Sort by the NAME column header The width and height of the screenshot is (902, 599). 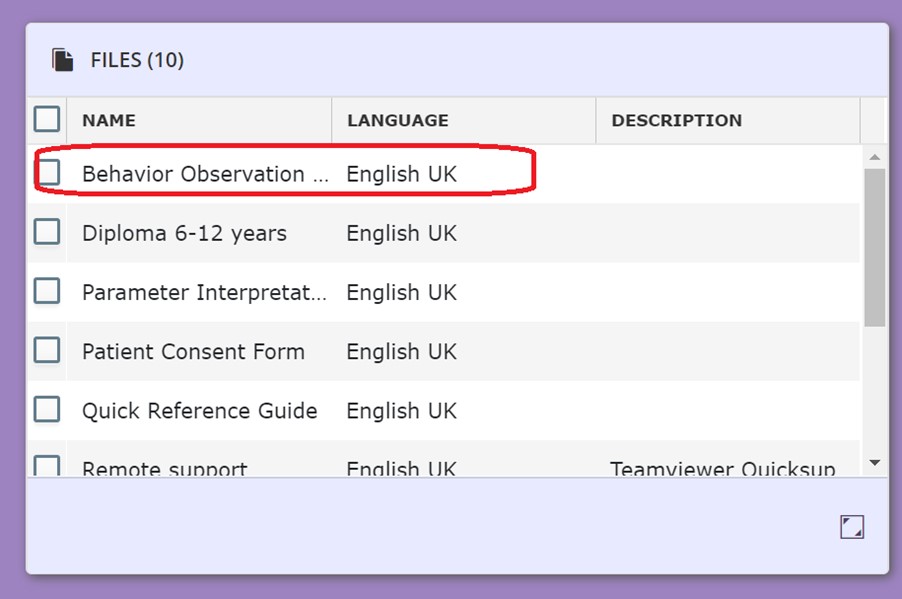pos(109,121)
